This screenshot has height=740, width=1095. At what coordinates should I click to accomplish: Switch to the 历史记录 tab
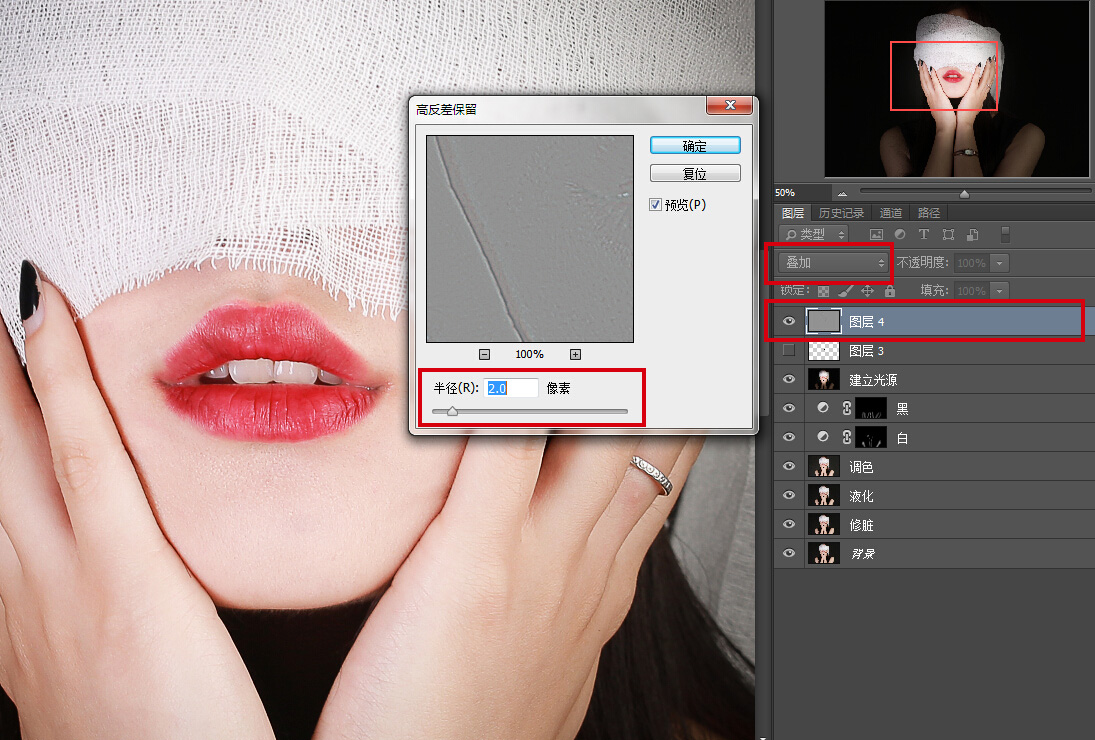pos(841,213)
